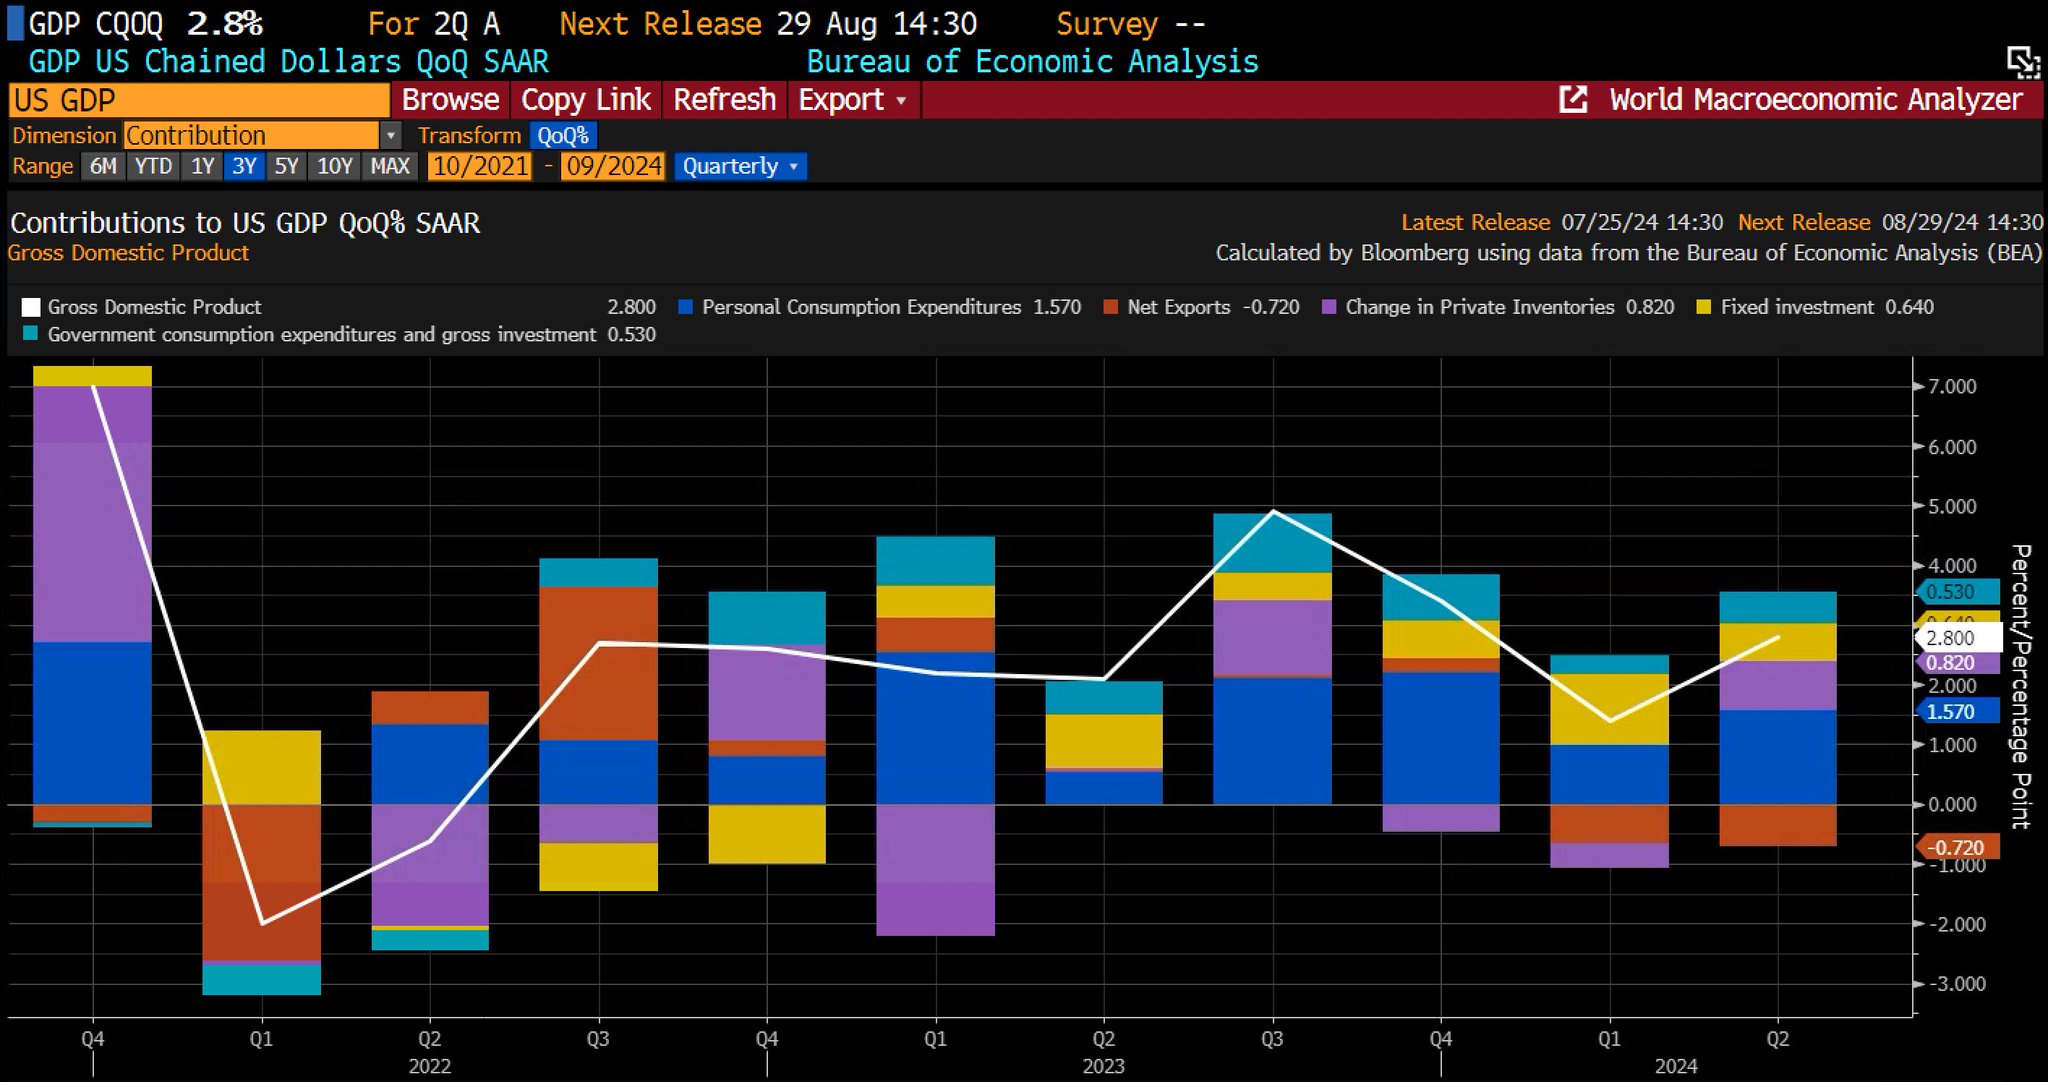The width and height of the screenshot is (2048, 1082).
Task: Click the white Gross Domestic Product legend swatch
Action: click(x=31, y=307)
